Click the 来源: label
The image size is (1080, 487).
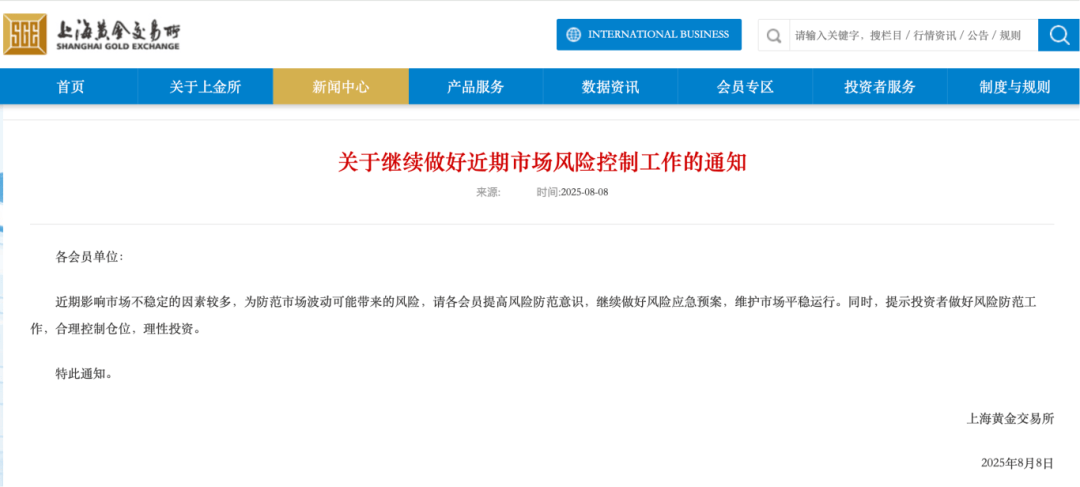point(488,192)
